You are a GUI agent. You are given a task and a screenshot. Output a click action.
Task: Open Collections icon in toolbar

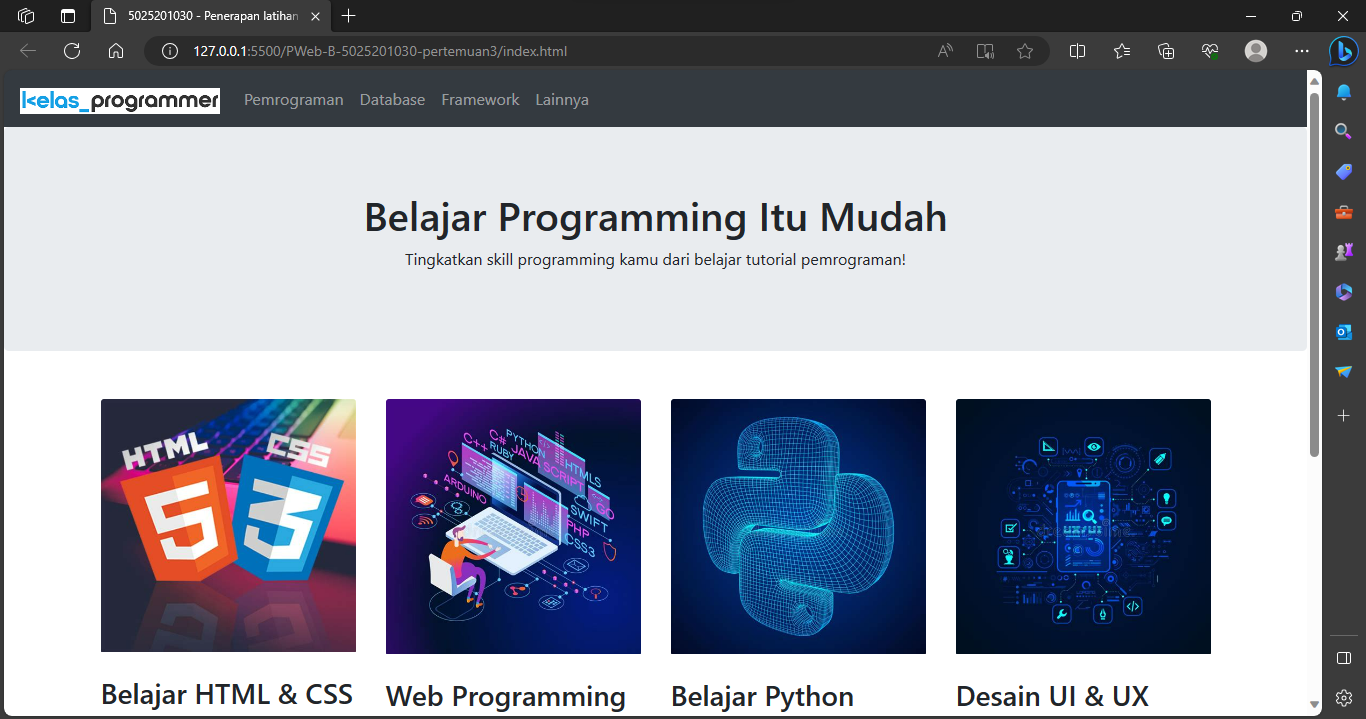1166,51
